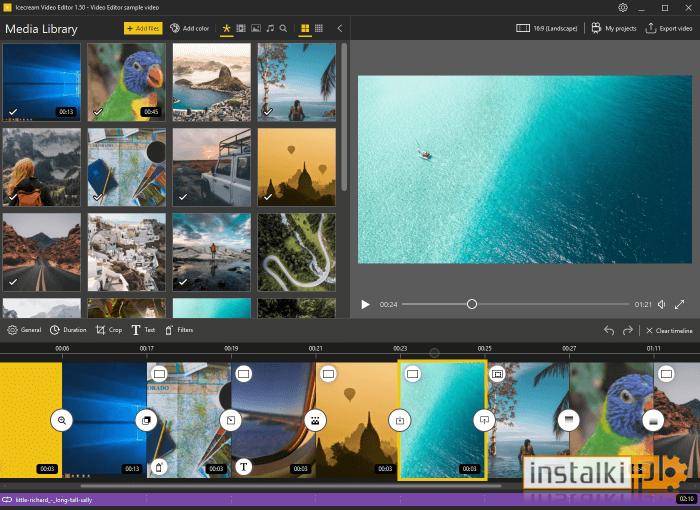This screenshot has width=700, height=510.
Task: Click the frame icon on palm tree clip
Action: tap(497, 373)
